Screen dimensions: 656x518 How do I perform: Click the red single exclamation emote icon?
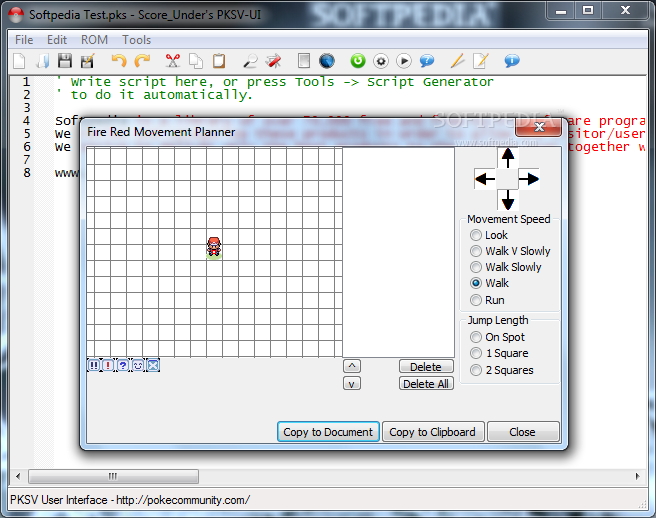pos(108,365)
